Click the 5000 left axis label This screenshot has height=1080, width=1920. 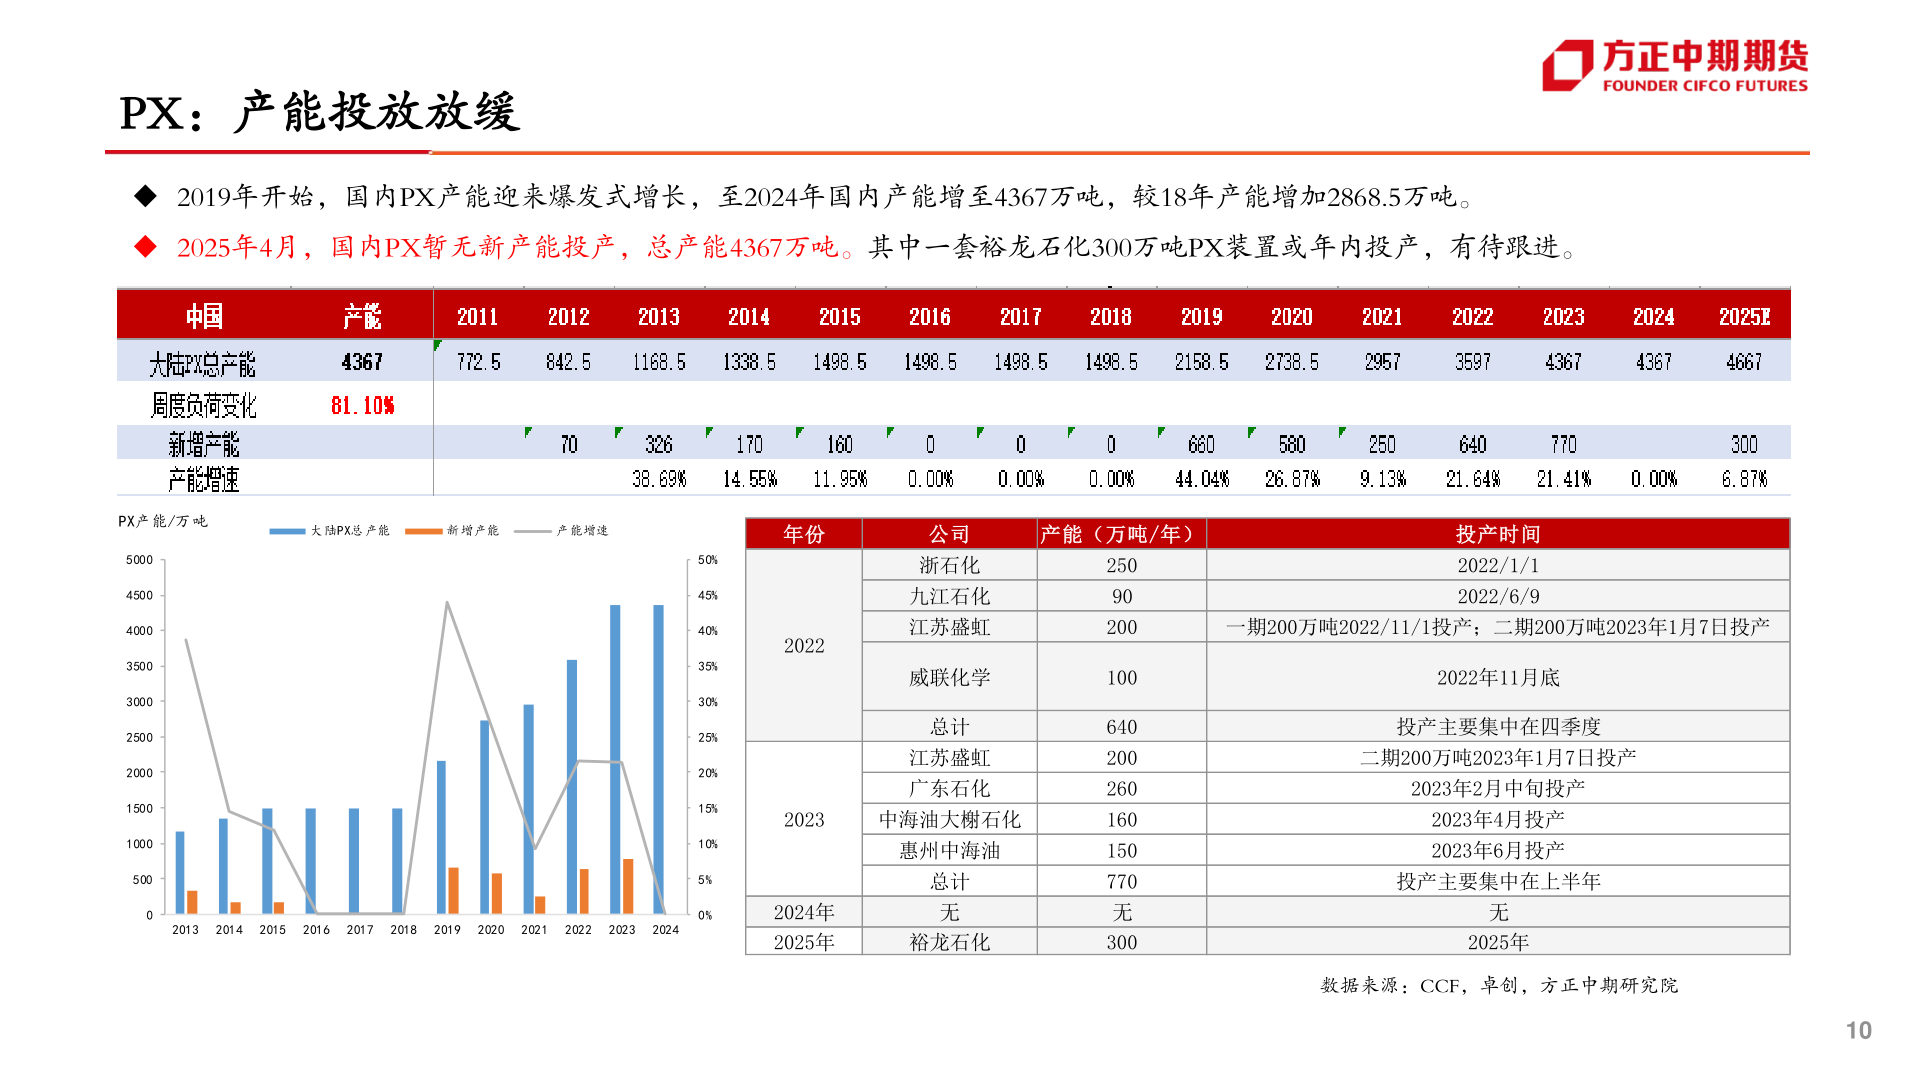pyautogui.click(x=140, y=560)
